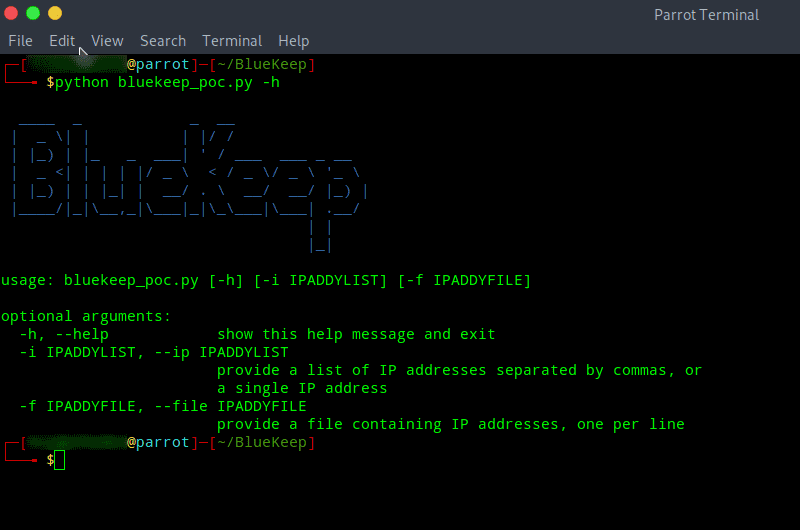Click 'provide a list of IP addresses' line
800x530 pixels.
click(459, 370)
